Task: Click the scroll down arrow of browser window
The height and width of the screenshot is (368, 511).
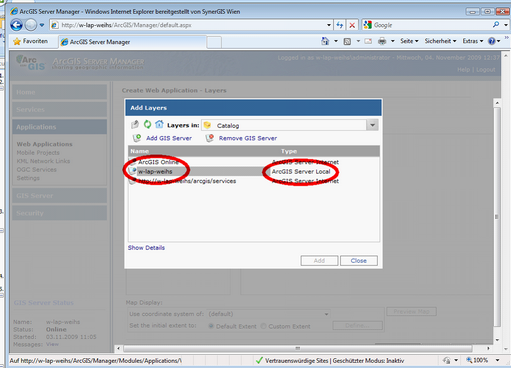Action: click(x=506, y=349)
